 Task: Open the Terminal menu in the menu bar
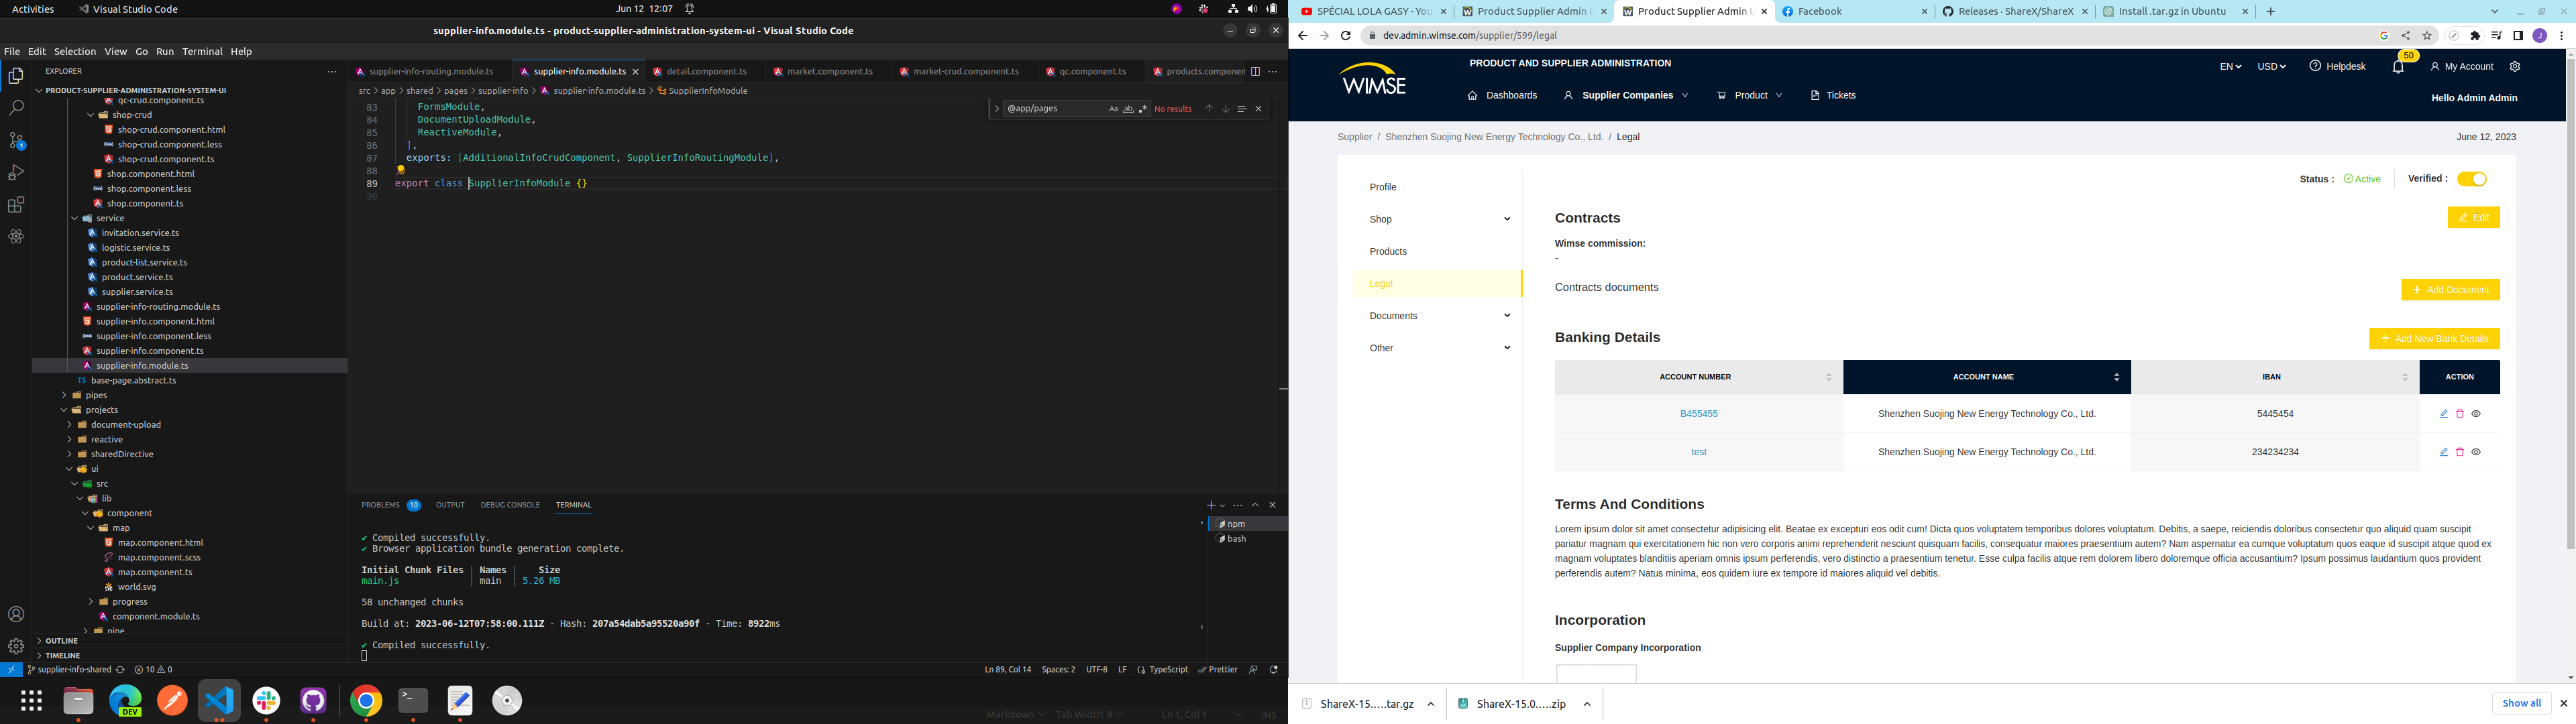pos(202,51)
